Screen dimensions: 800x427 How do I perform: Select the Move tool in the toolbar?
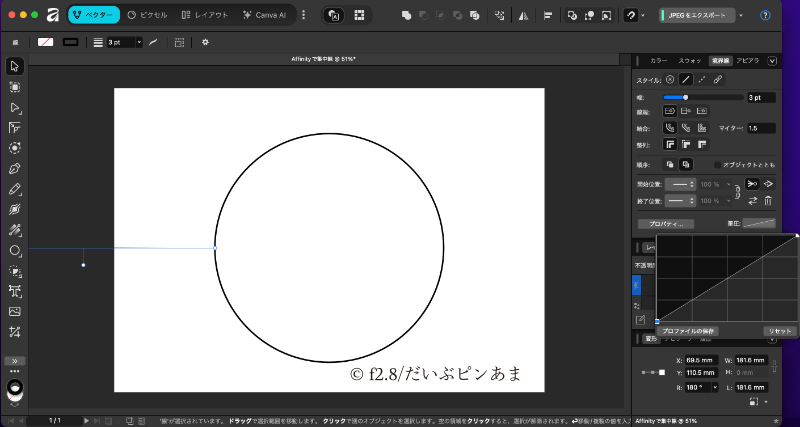click(x=15, y=66)
